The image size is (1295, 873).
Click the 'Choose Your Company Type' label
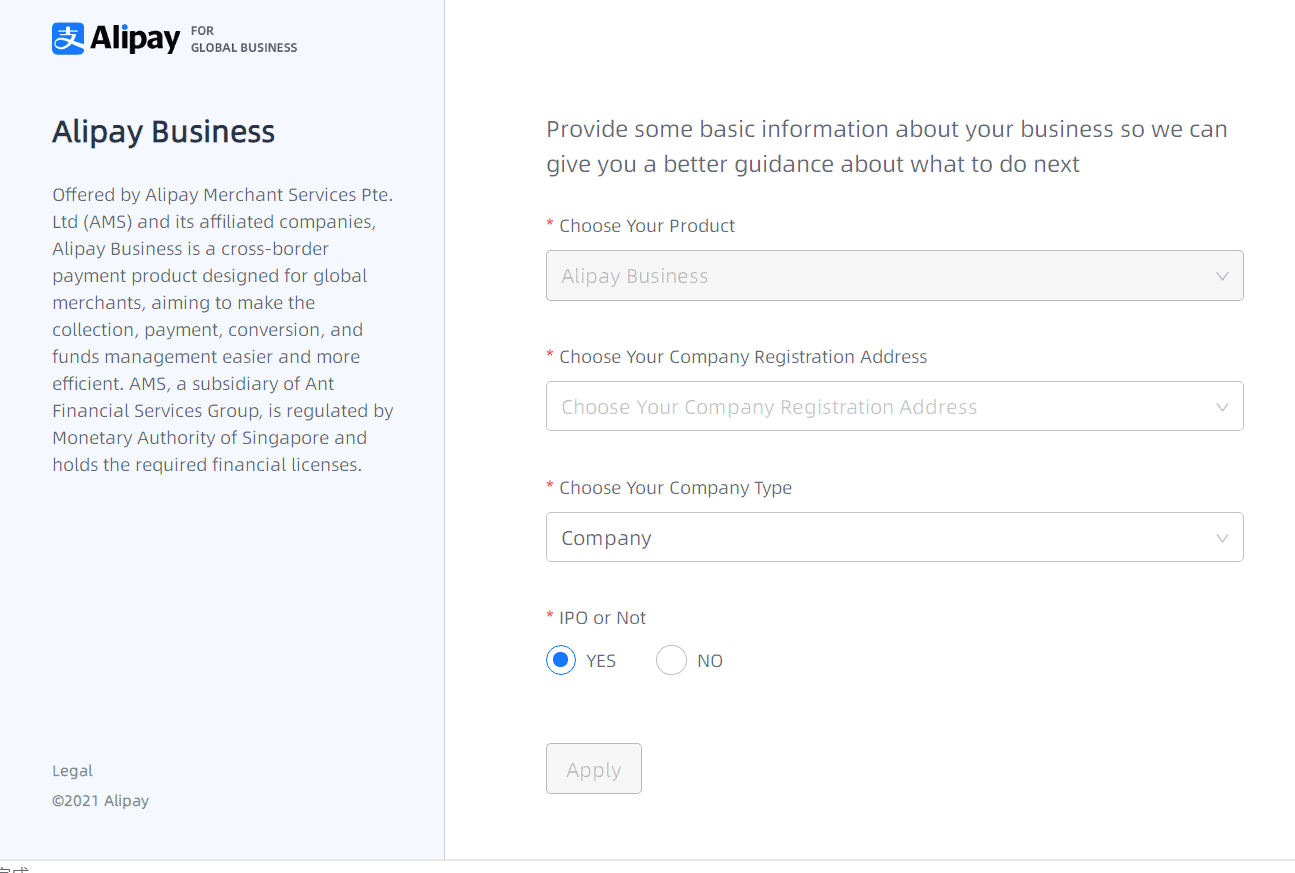pos(675,488)
